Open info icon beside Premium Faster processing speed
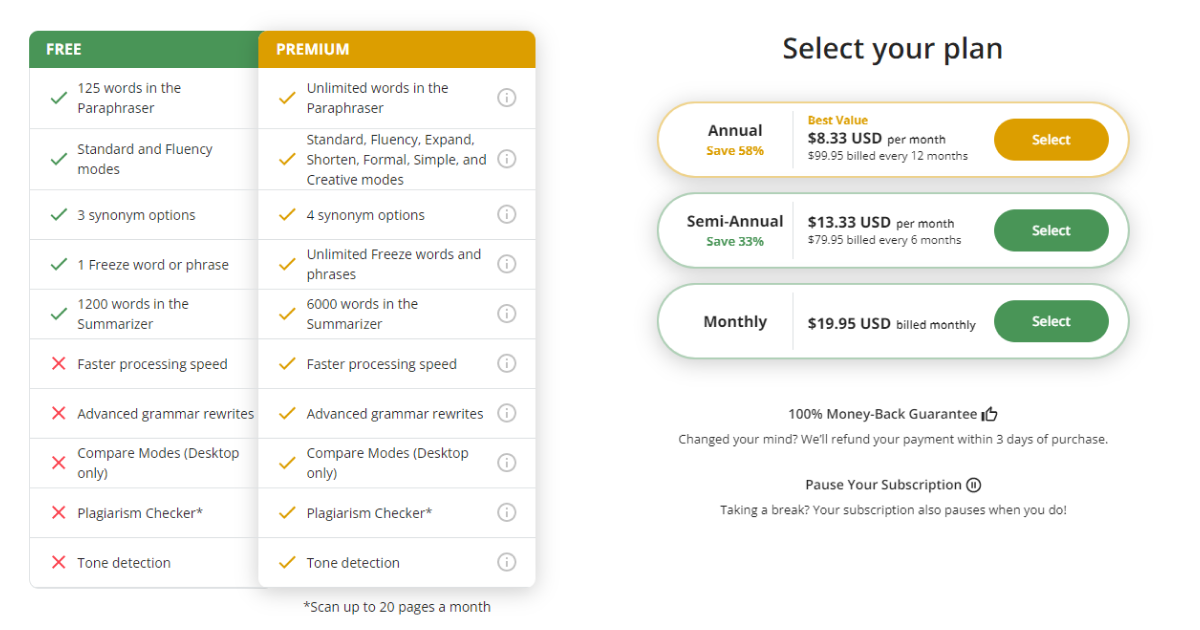1200x630 pixels. [507, 364]
